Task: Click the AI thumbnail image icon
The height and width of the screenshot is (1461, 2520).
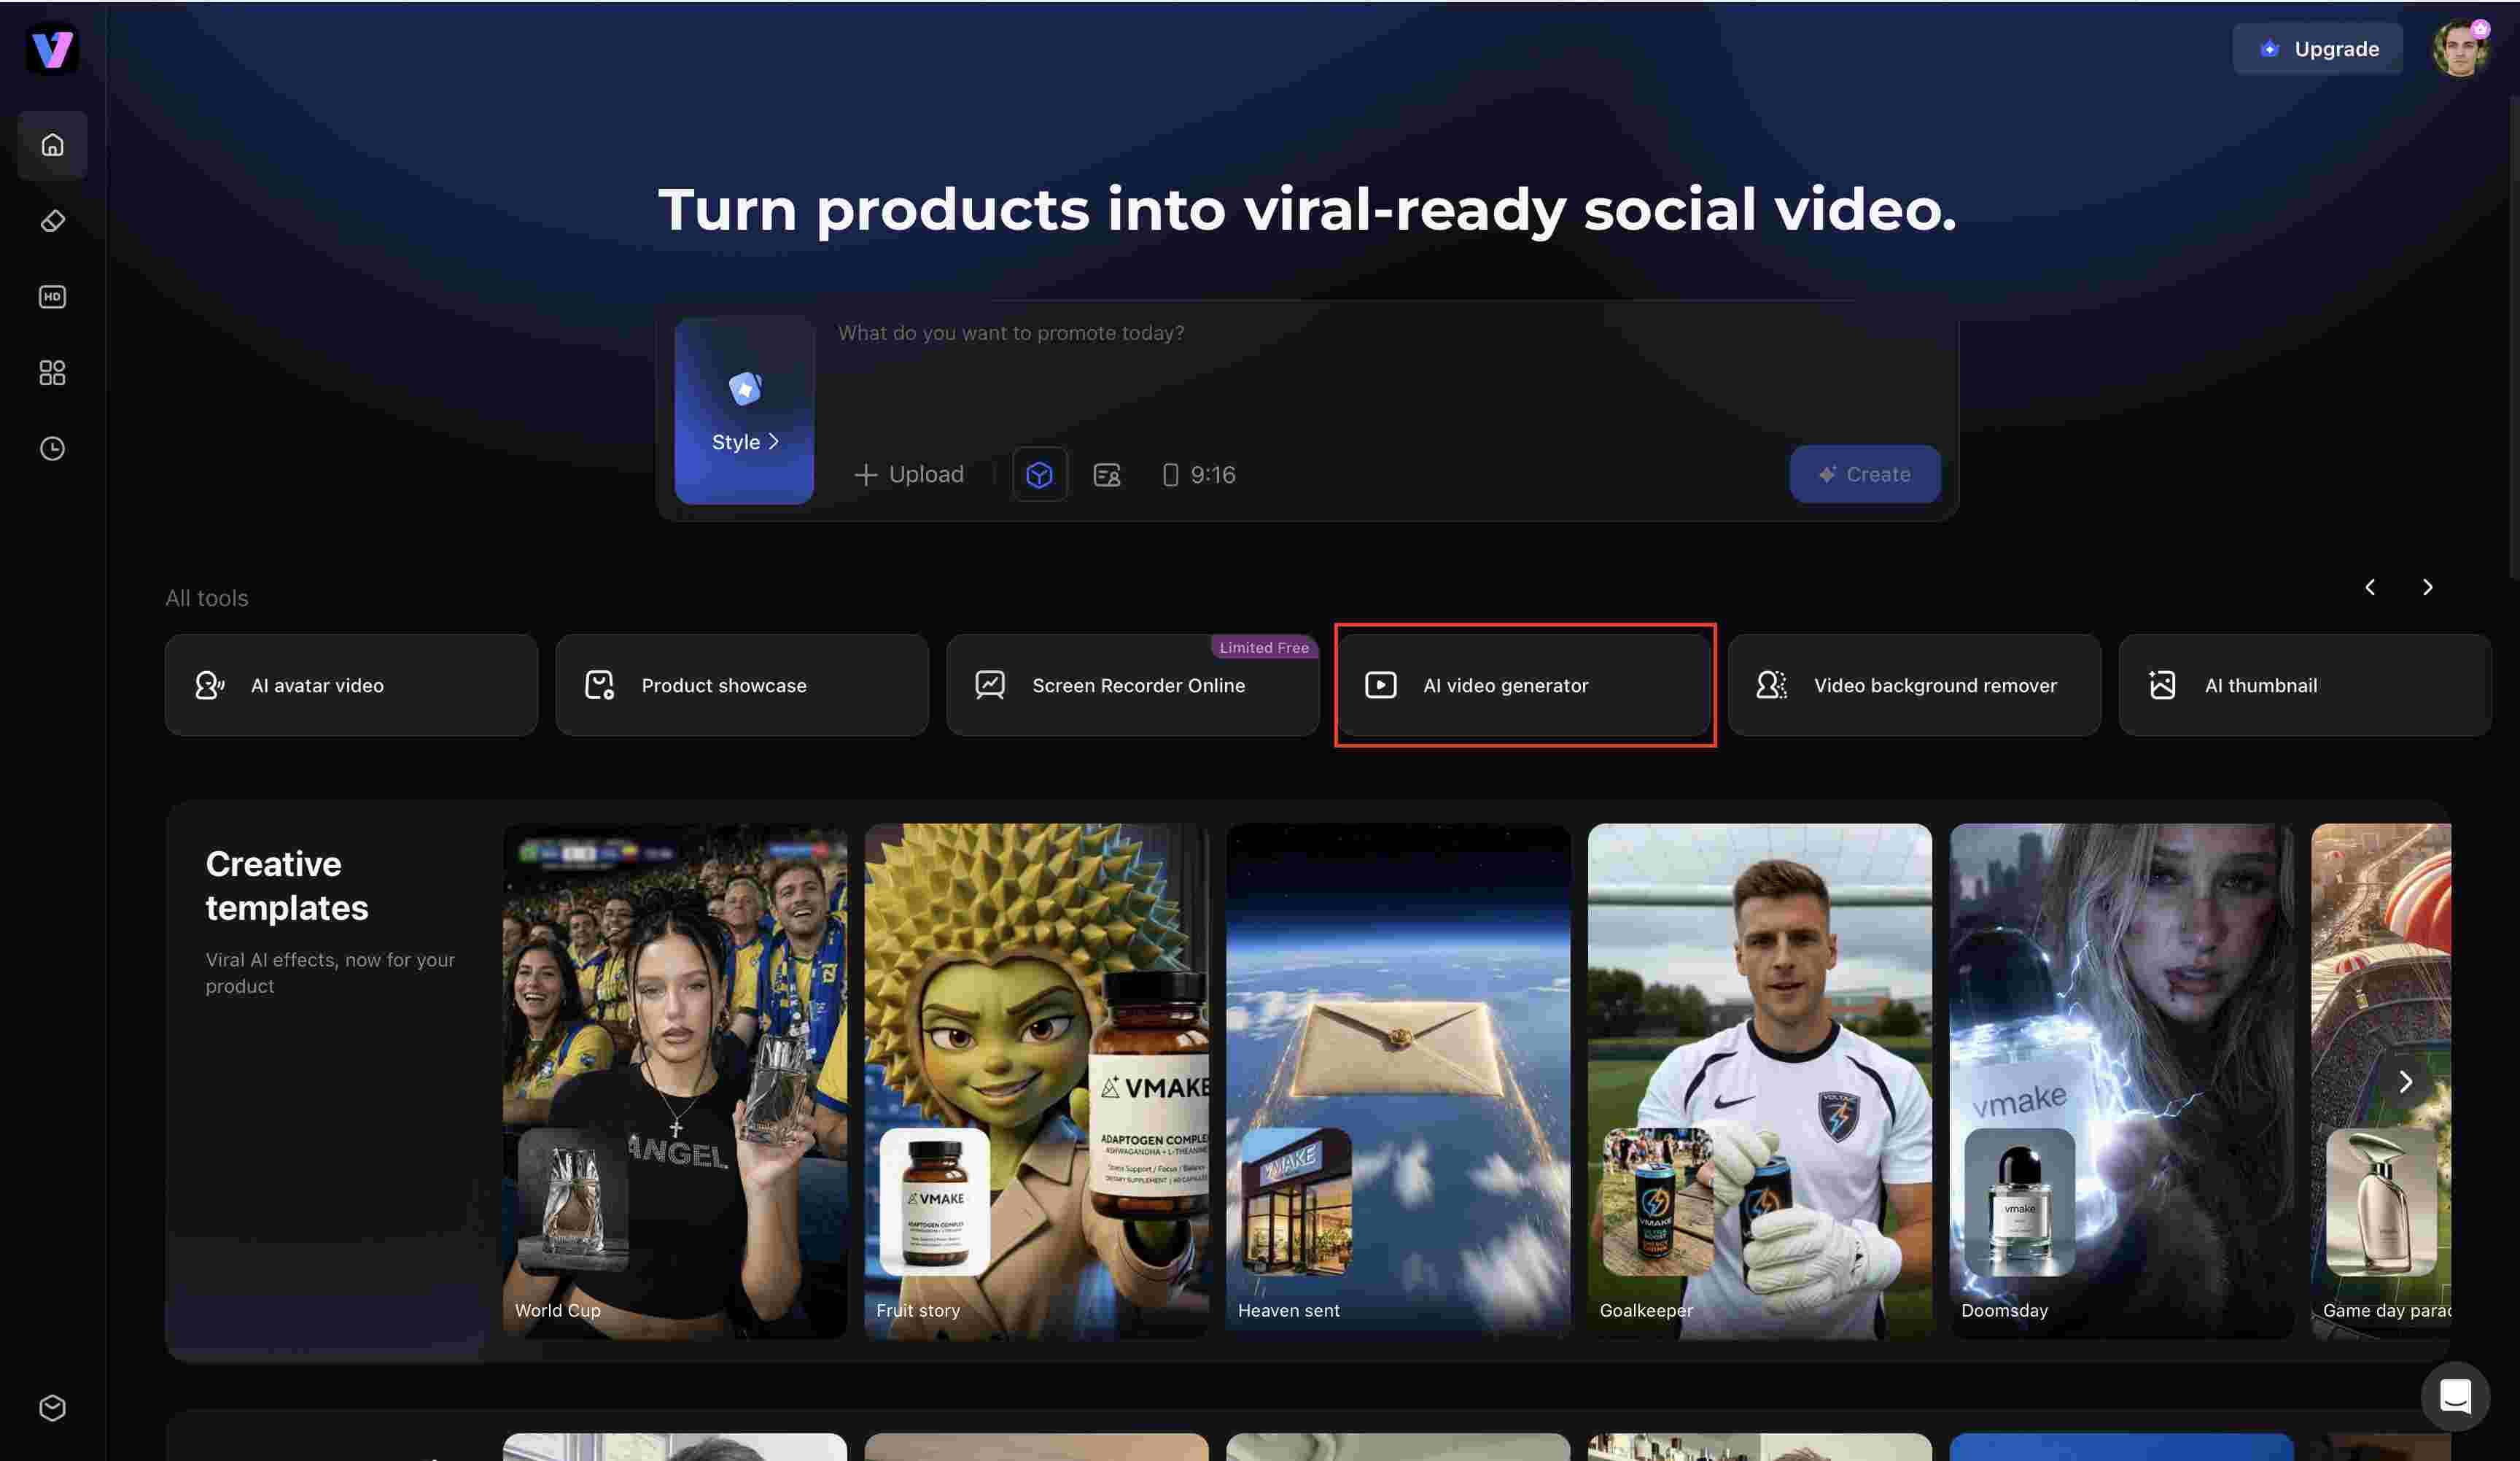Action: click(2162, 685)
